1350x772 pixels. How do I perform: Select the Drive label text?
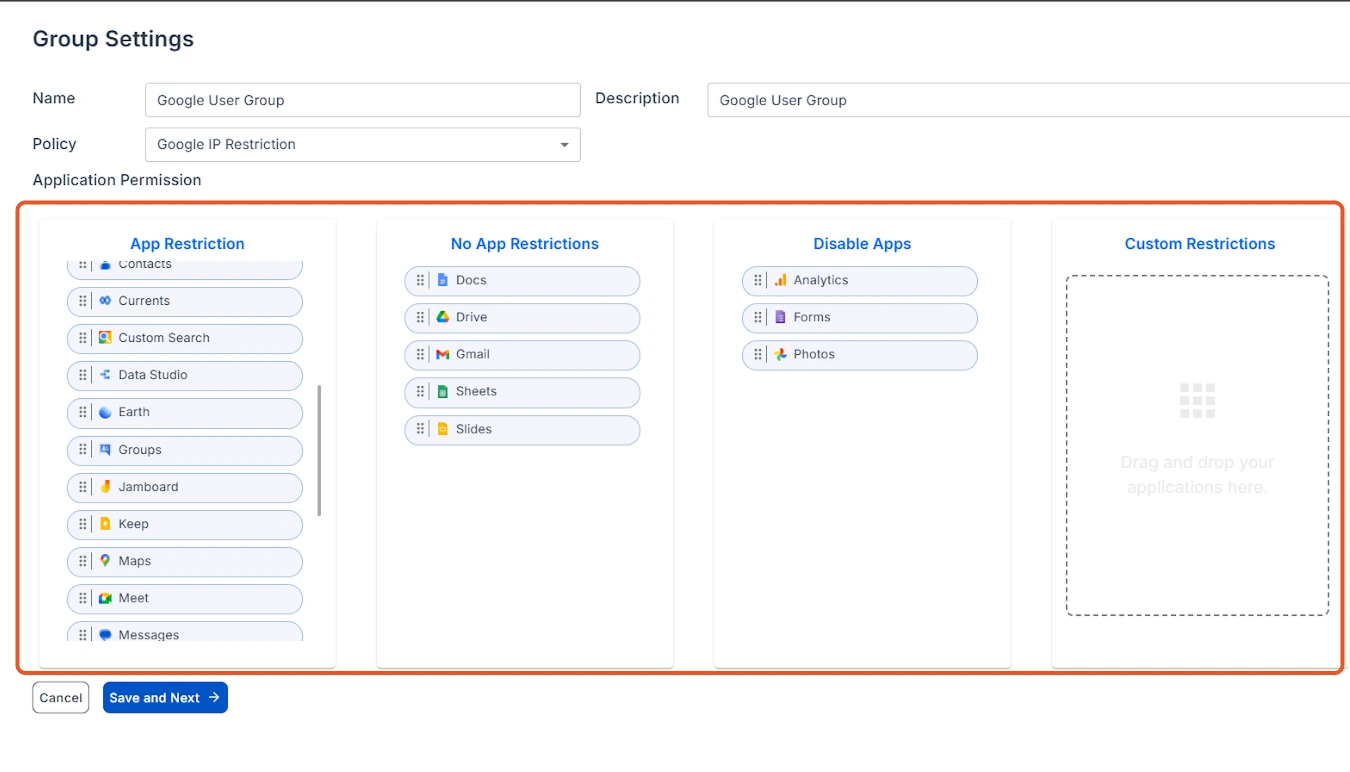472,317
